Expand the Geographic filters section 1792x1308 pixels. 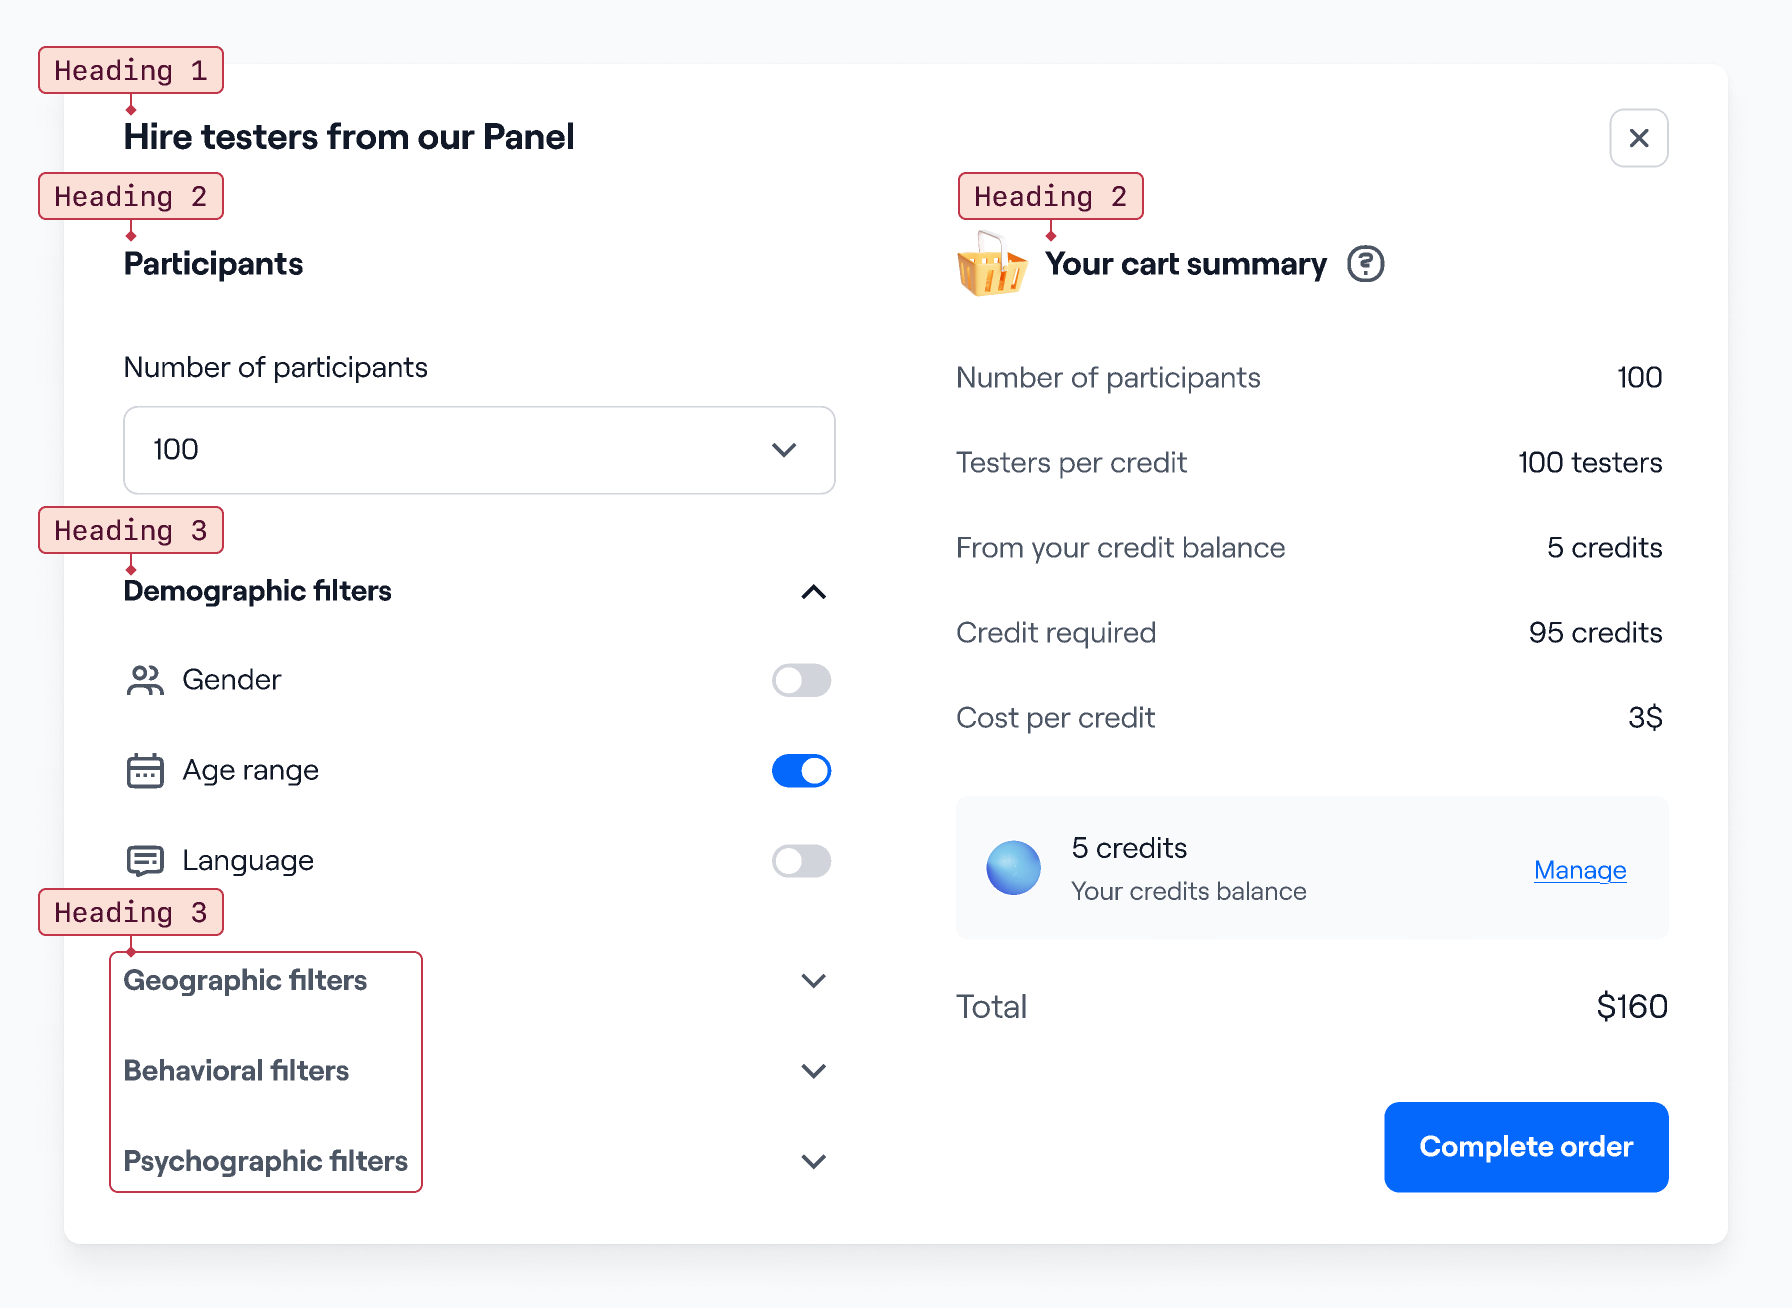(x=814, y=981)
